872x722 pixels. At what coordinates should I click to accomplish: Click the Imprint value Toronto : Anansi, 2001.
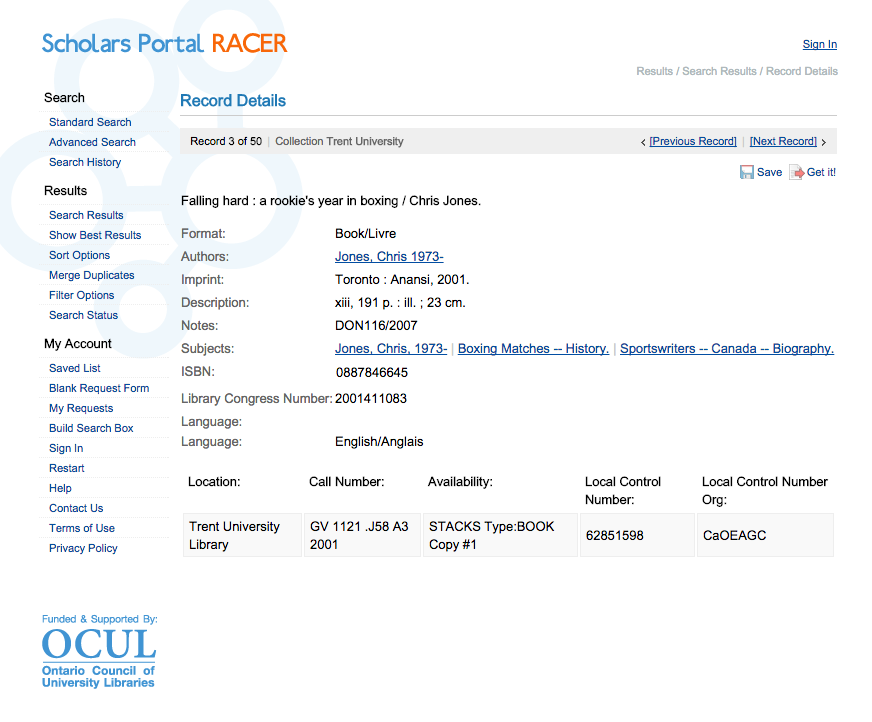[x=402, y=280]
